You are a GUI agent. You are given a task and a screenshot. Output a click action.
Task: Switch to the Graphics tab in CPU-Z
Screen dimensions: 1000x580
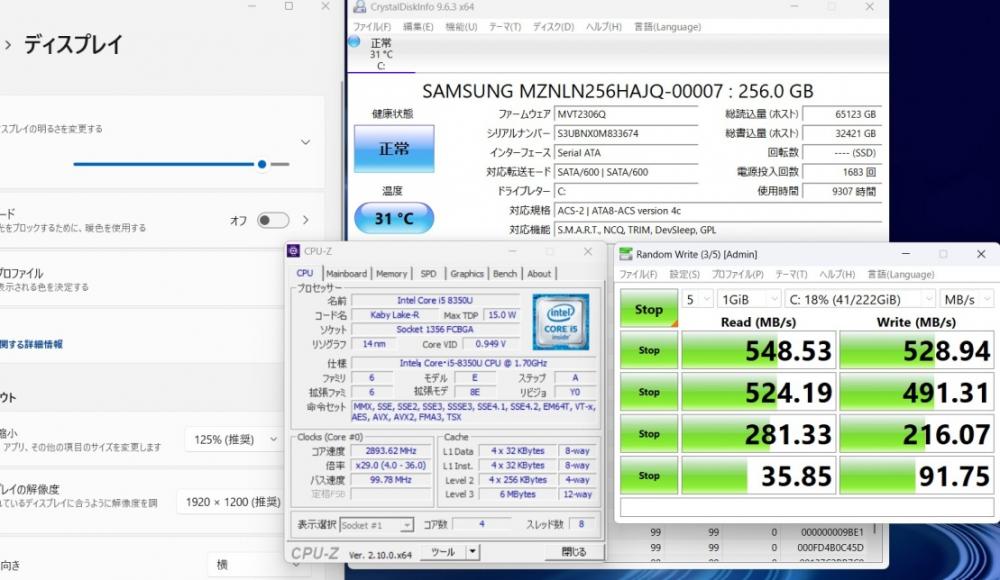coord(466,273)
